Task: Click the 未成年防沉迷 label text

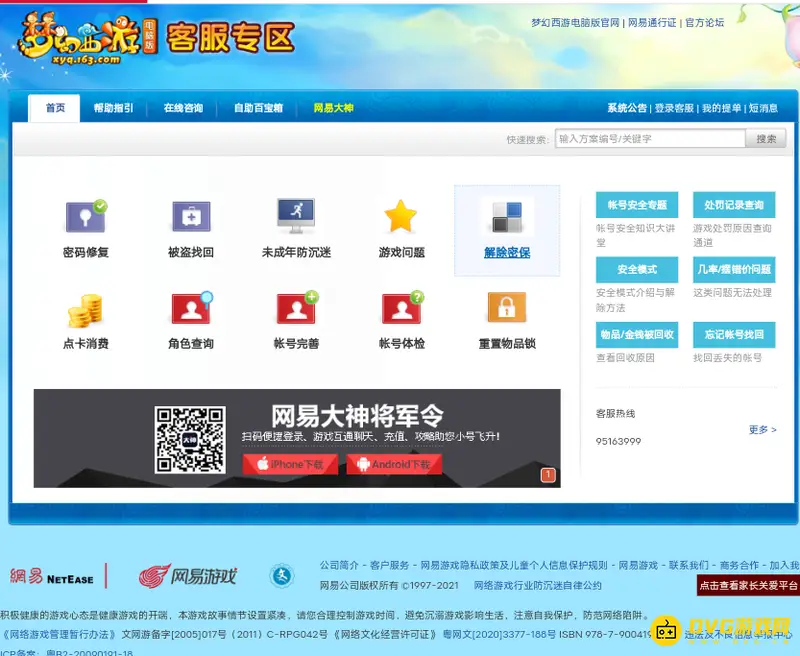Action: coord(296,253)
